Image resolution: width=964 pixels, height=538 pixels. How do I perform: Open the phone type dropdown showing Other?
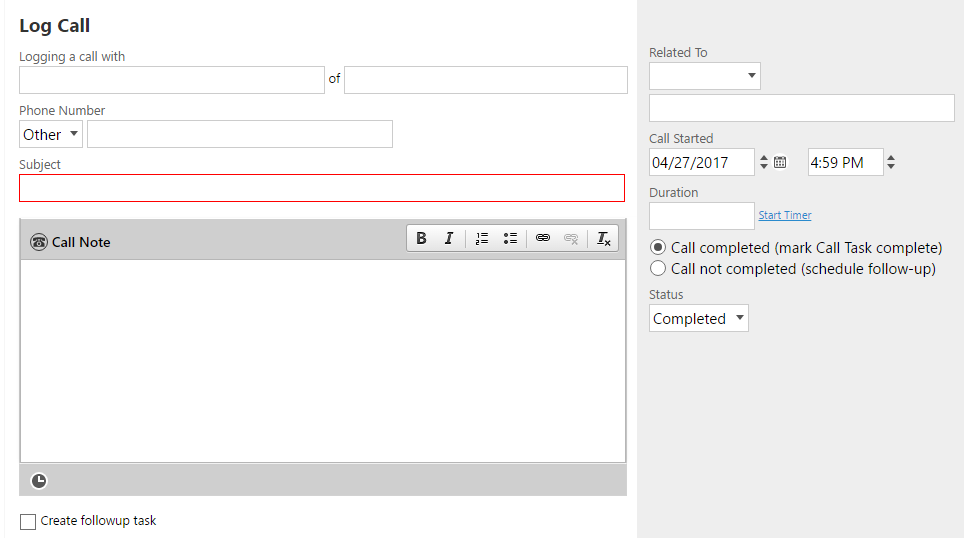tap(50, 134)
